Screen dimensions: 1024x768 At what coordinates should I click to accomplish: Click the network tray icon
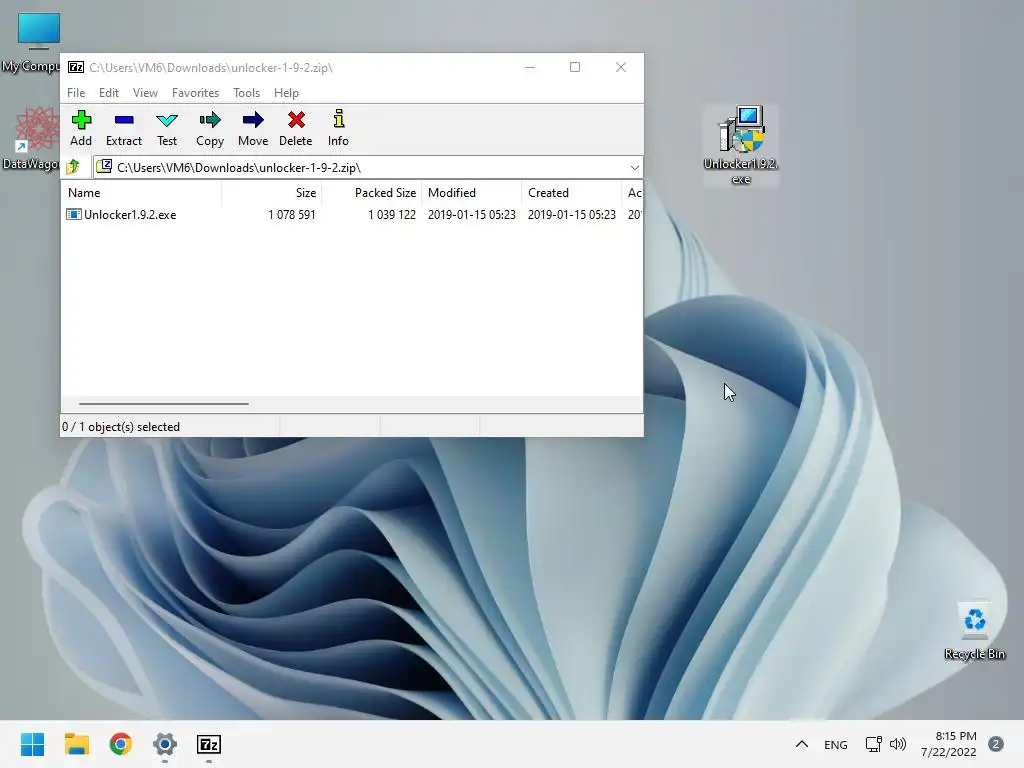[x=873, y=744]
